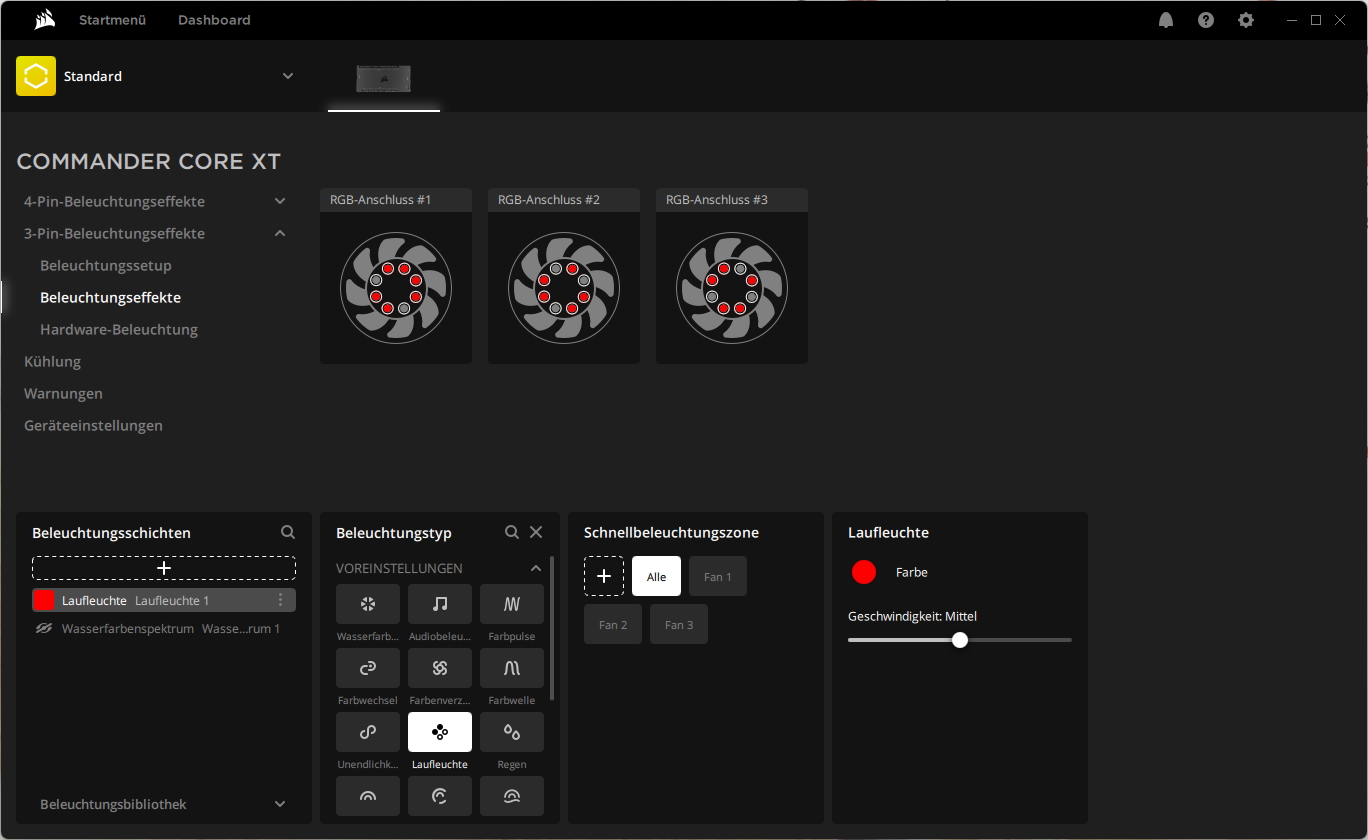
Task: Click the COMMANDER CORE XT heading
Action: coord(149,161)
